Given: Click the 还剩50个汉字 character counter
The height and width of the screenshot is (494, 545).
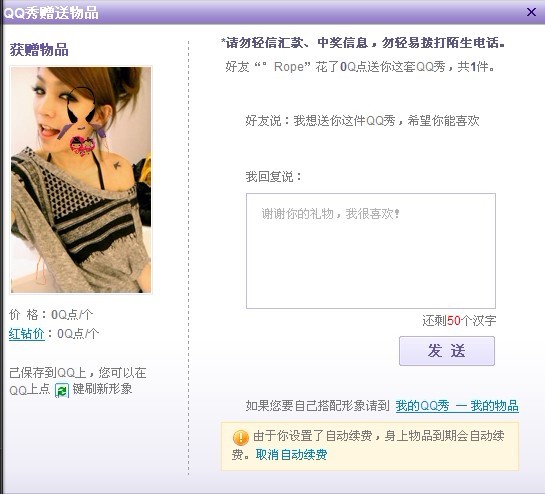Looking at the screenshot, I should pos(459,320).
